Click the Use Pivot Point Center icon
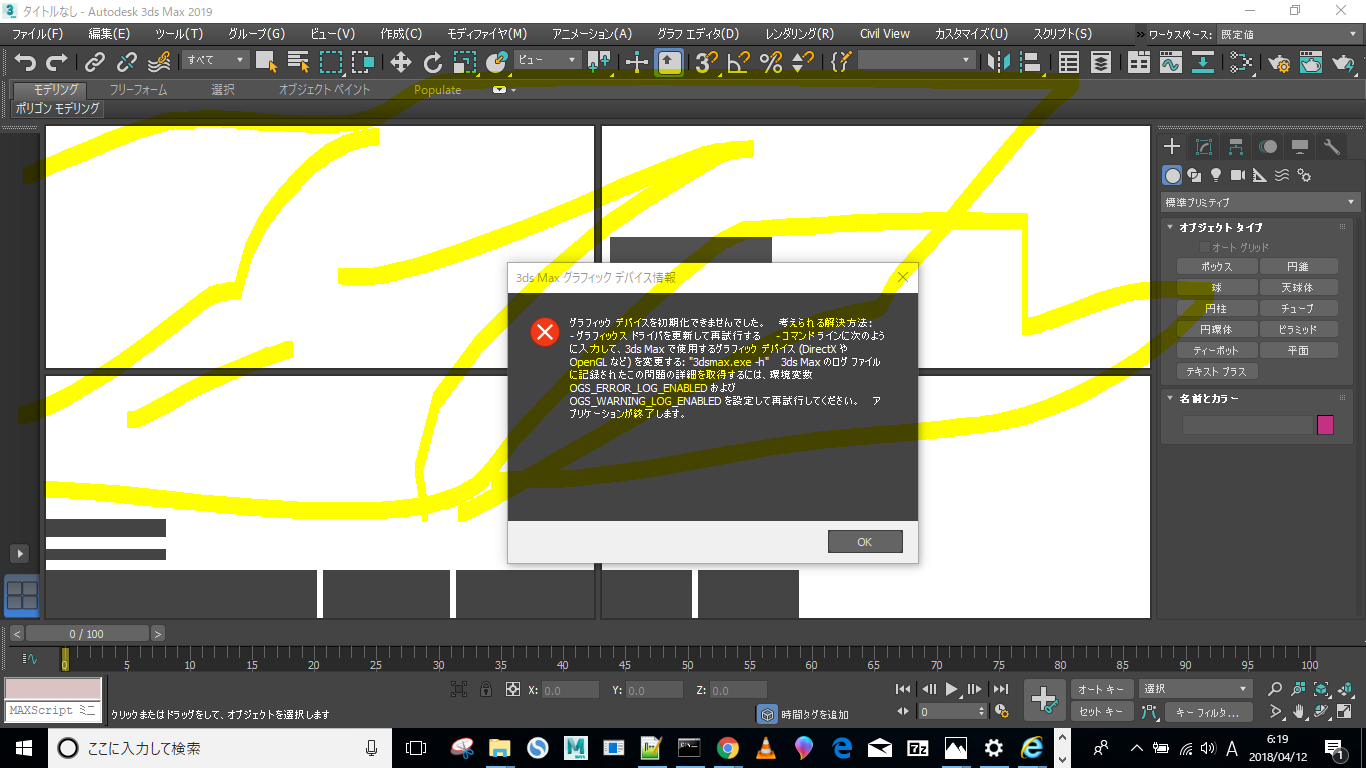The height and width of the screenshot is (768, 1366). coord(600,62)
